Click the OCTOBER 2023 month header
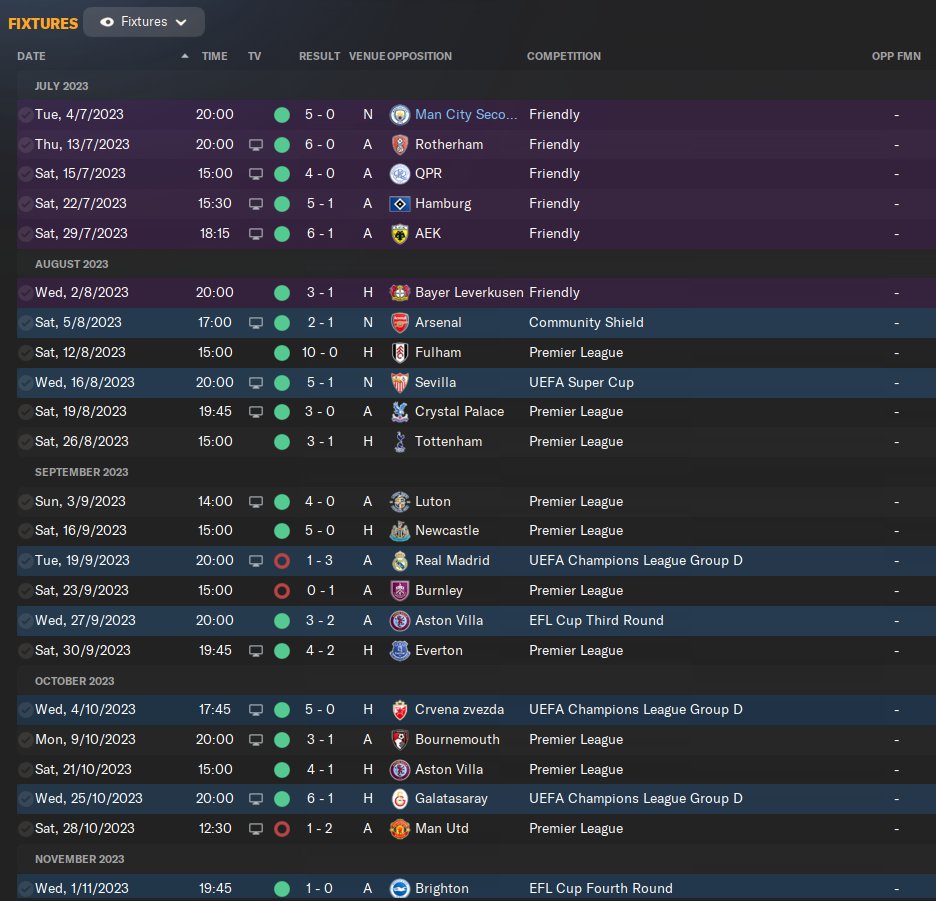The height and width of the screenshot is (901, 936). (74, 681)
